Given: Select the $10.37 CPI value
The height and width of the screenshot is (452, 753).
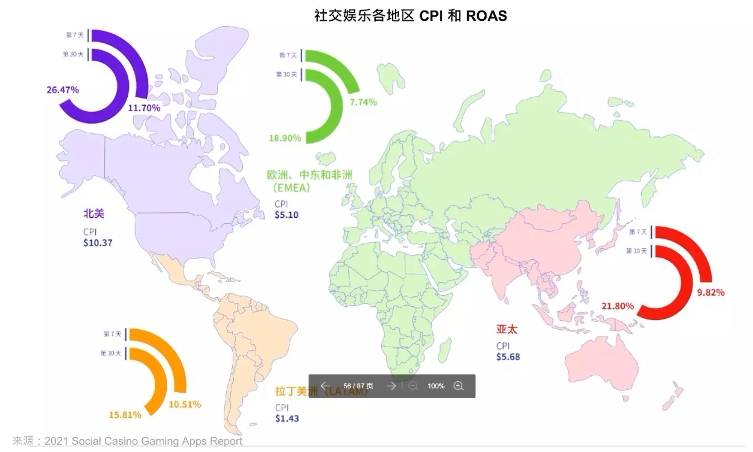Looking at the screenshot, I should tap(98, 243).
